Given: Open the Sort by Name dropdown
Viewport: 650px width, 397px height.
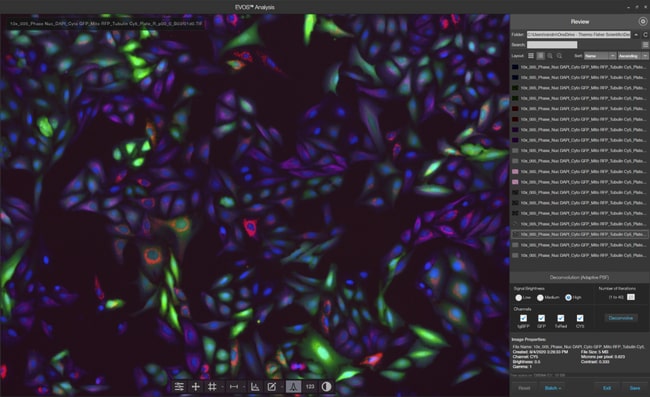Looking at the screenshot, I should click(x=600, y=56).
